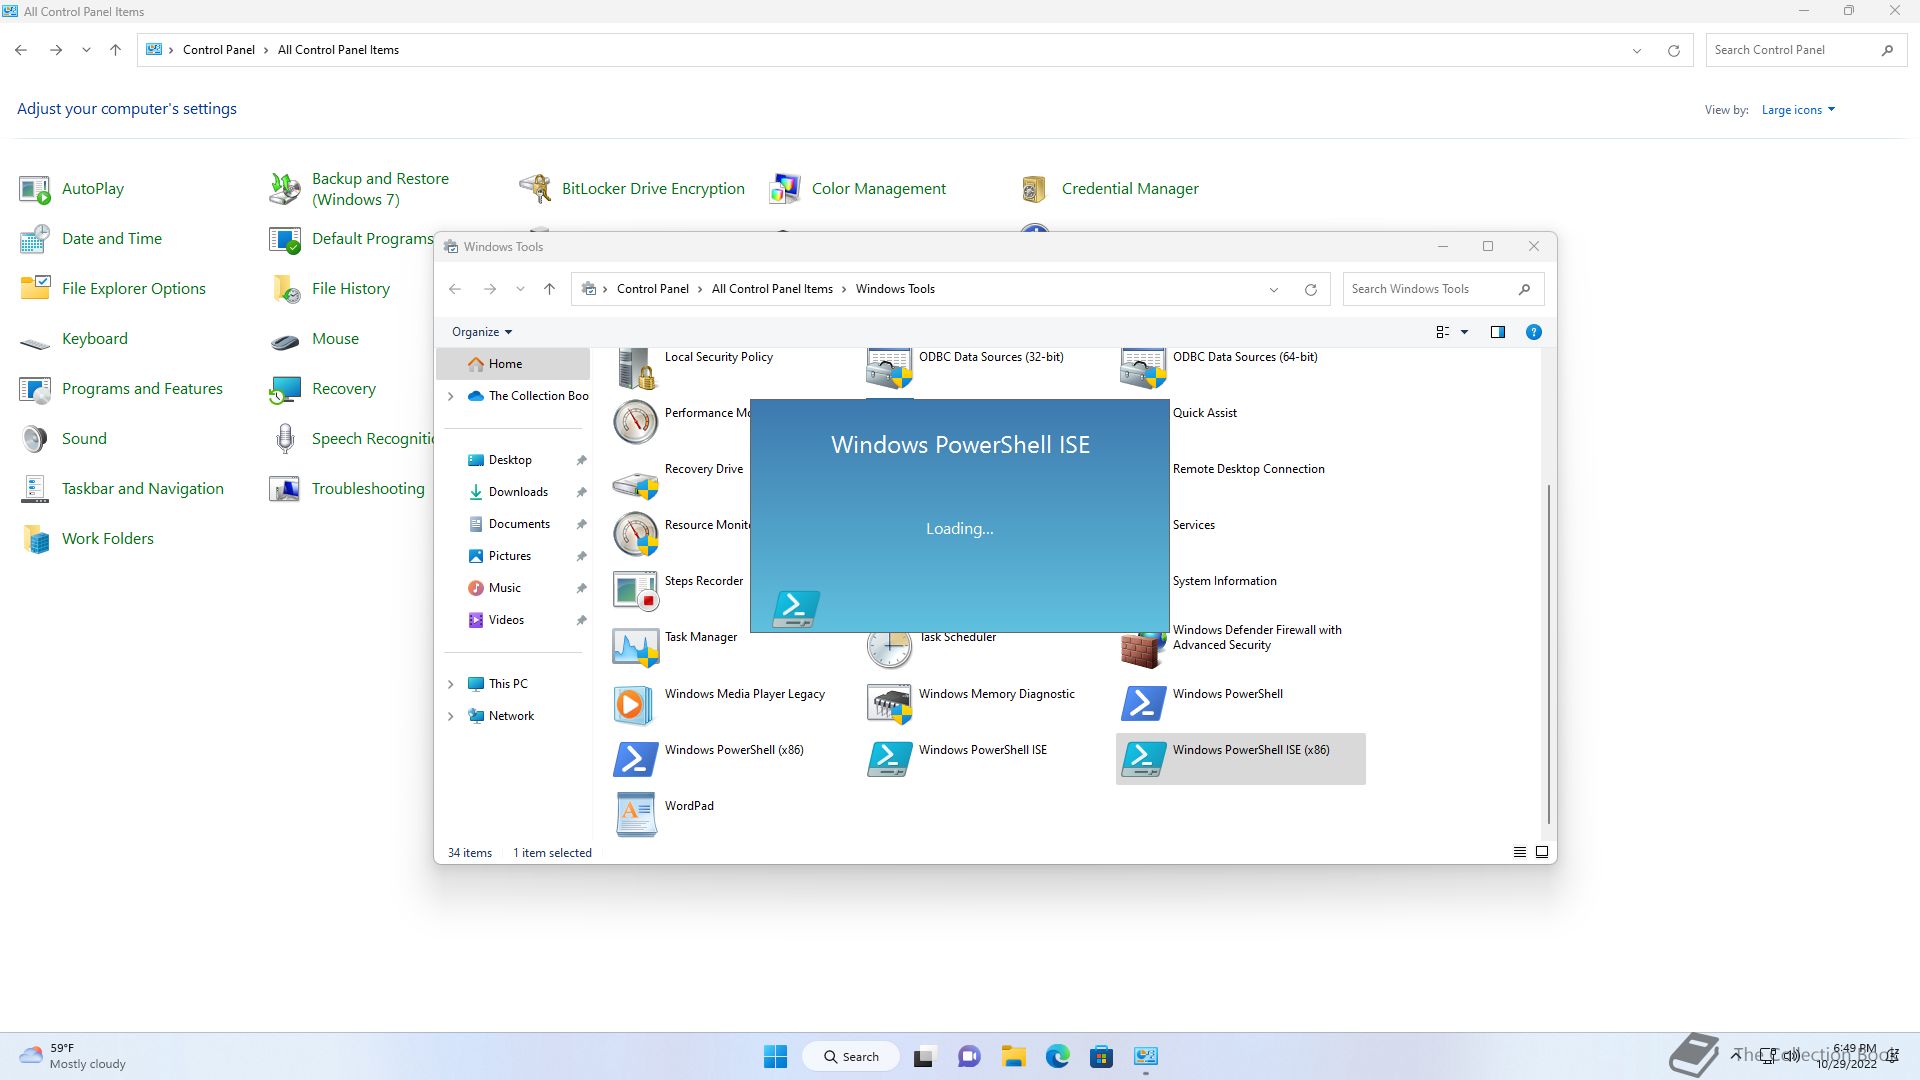Expand Control Panel address bar dropdown
Screen dimensions: 1920x1080
click(x=1636, y=51)
